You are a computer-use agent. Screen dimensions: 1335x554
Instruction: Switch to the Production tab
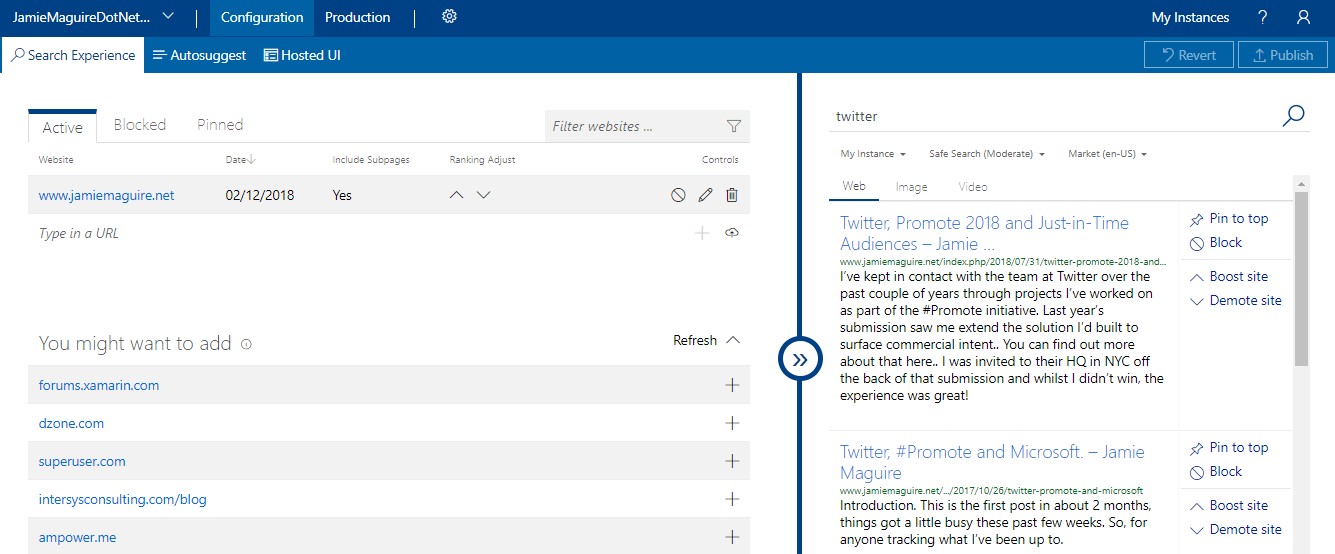point(358,17)
